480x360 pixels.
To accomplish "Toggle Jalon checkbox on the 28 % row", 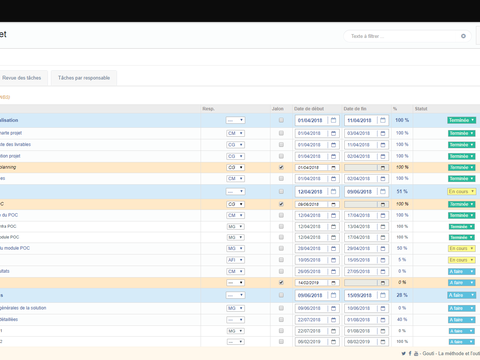I will (281, 295).
